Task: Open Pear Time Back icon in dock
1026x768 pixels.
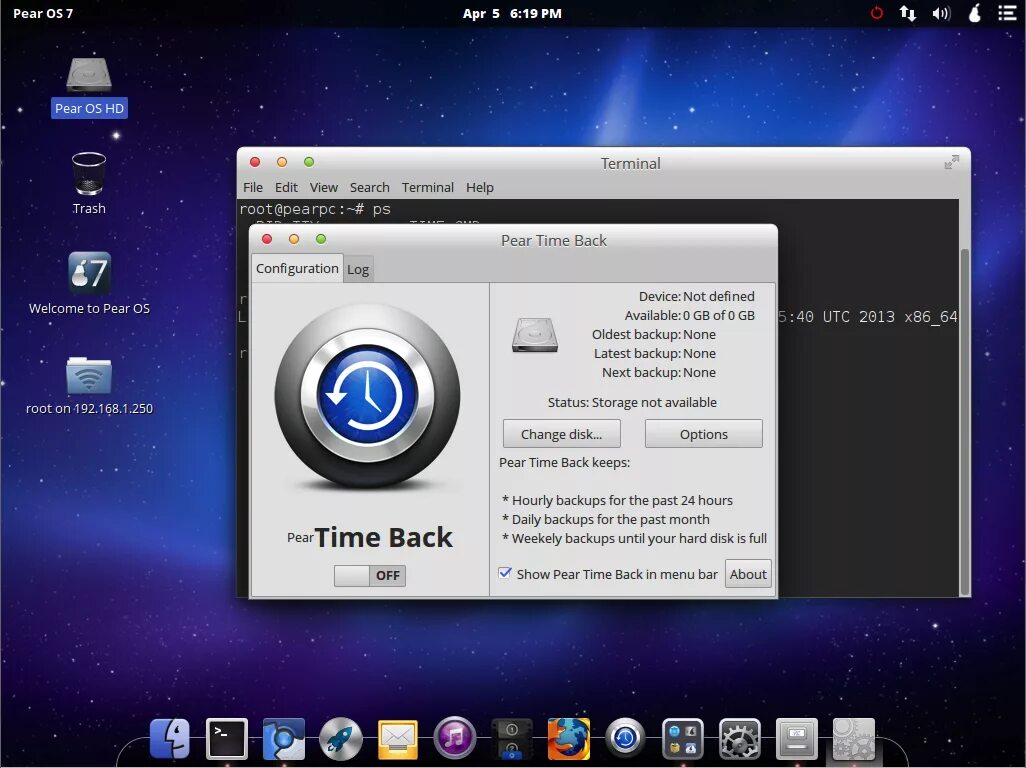Action: 626,739
